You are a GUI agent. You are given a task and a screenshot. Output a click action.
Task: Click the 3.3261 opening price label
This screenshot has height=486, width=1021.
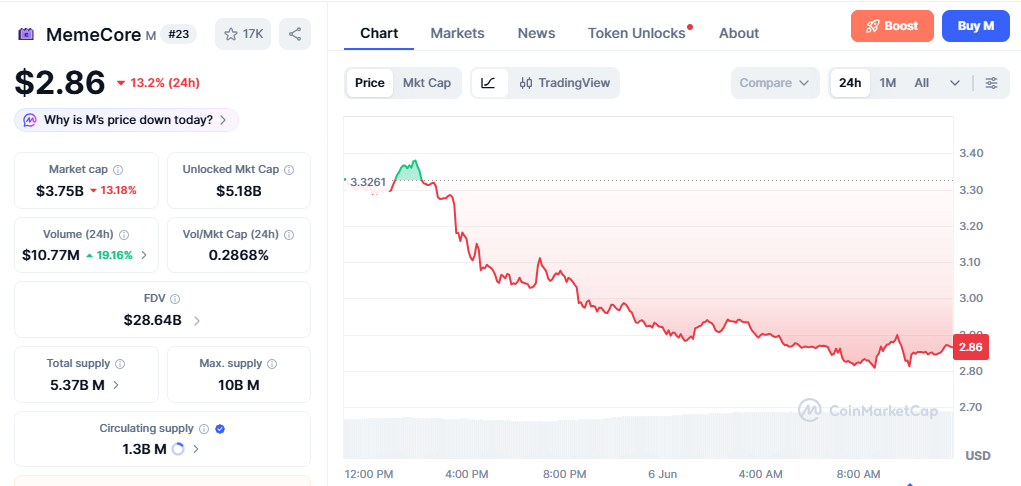pos(367,182)
